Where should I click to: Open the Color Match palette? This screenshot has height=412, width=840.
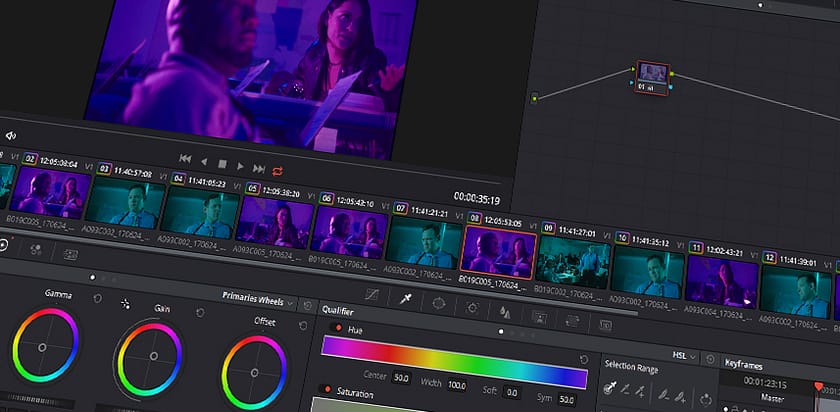coord(36,249)
